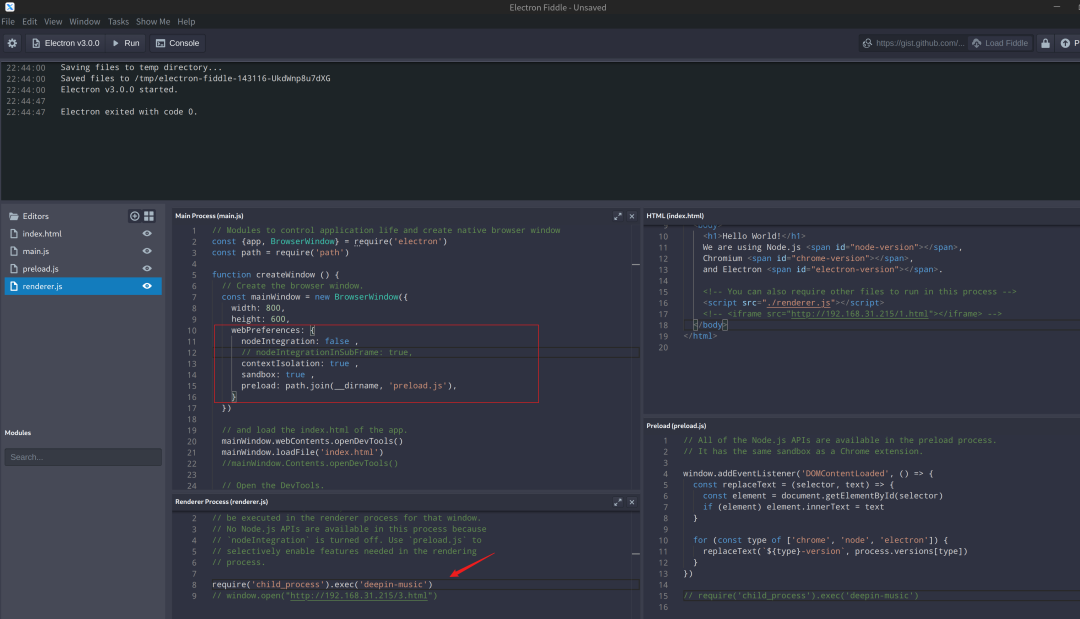1080x619 pixels.
Task: Close the Main Process editor panel
Action: tap(632, 216)
